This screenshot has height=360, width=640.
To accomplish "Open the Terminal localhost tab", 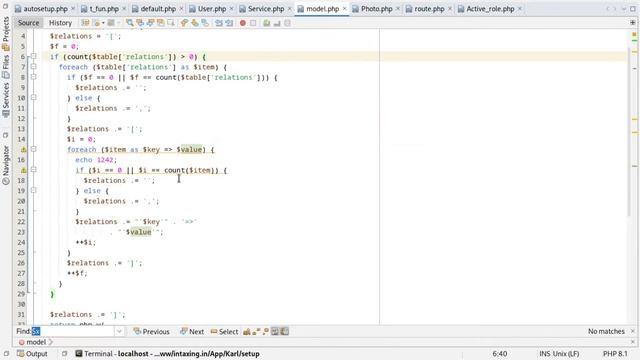I will click(x=167, y=354).
